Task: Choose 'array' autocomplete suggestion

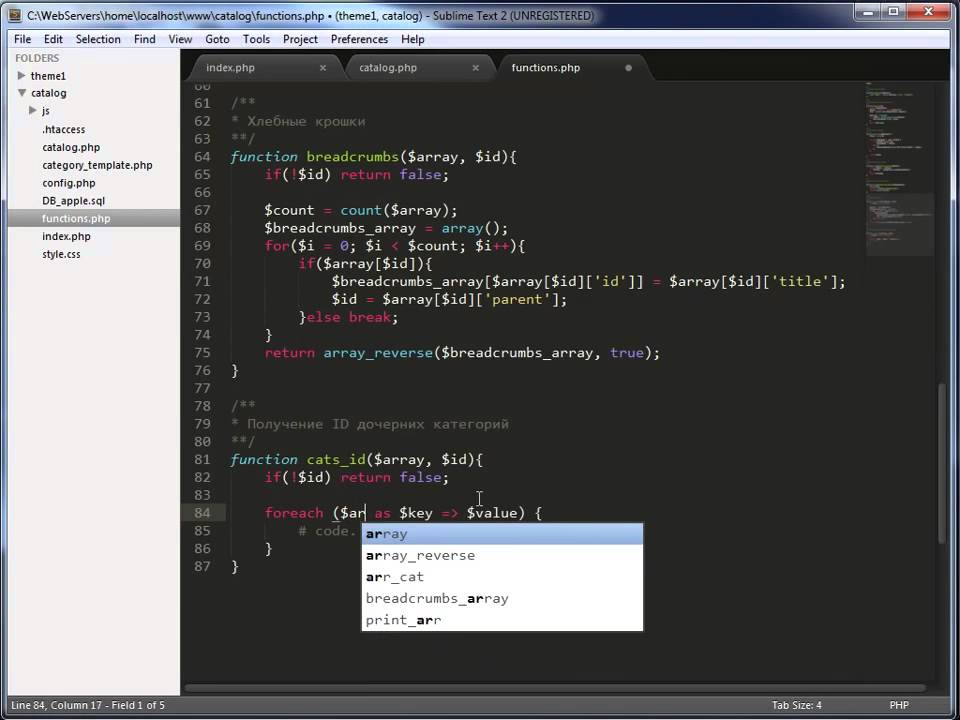Action: pos(503,534)
